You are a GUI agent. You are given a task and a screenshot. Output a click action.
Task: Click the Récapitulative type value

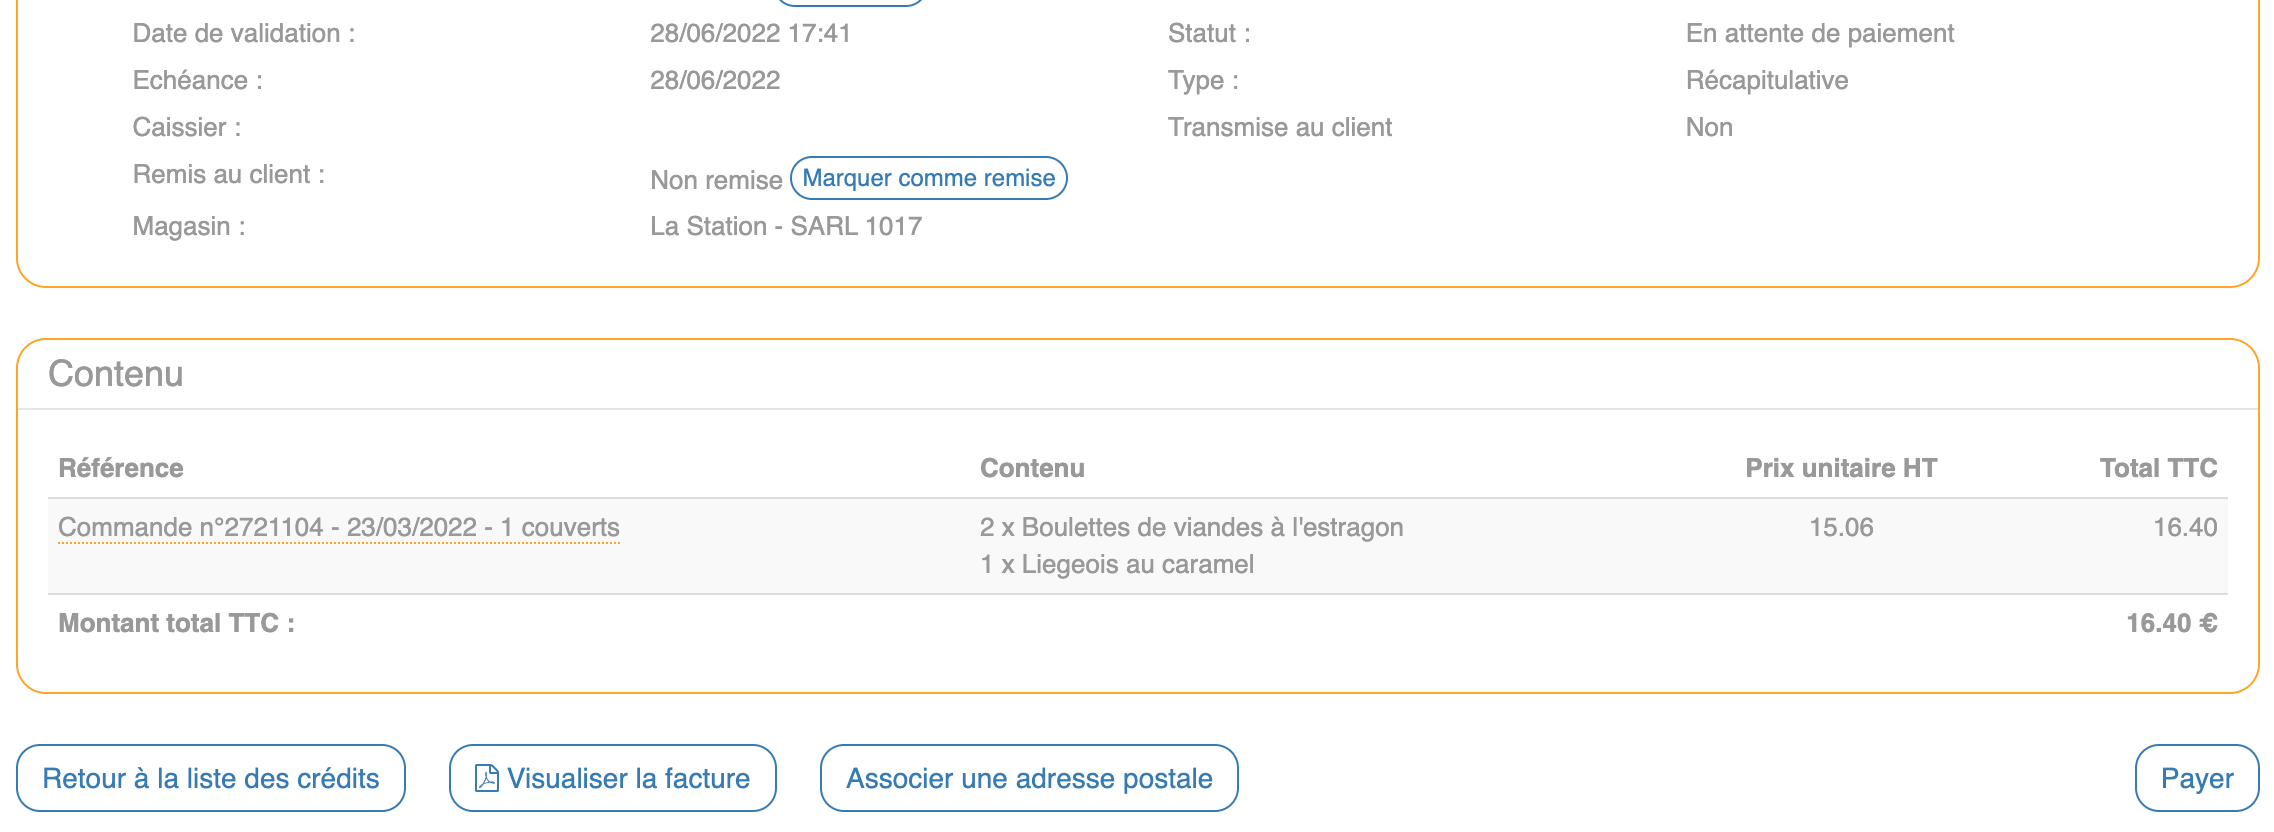[x=1766, y=80]
